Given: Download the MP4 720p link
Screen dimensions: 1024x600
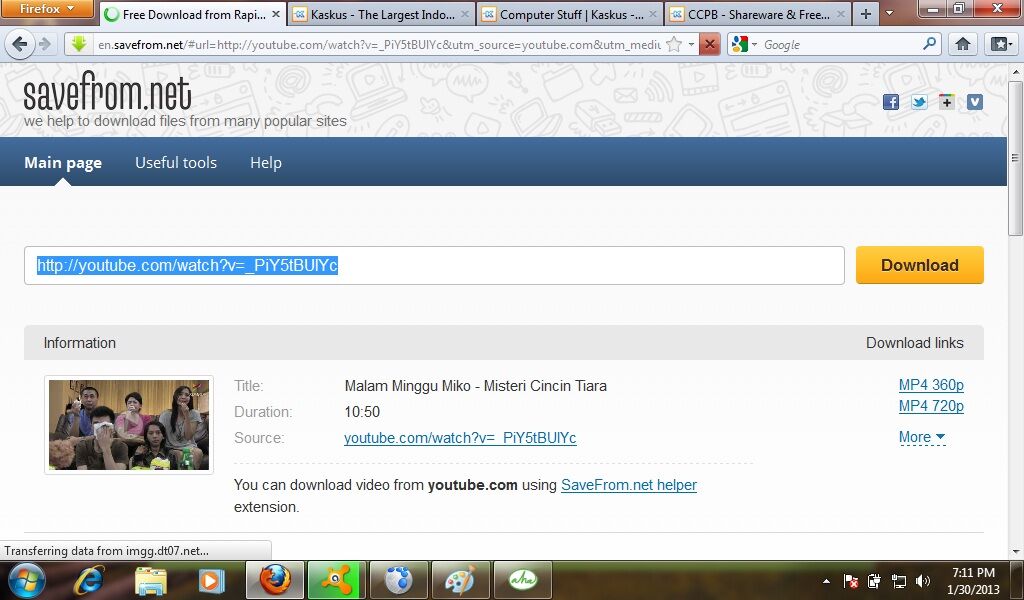Looking at the screenshot, I should click(x=931, y=406).
